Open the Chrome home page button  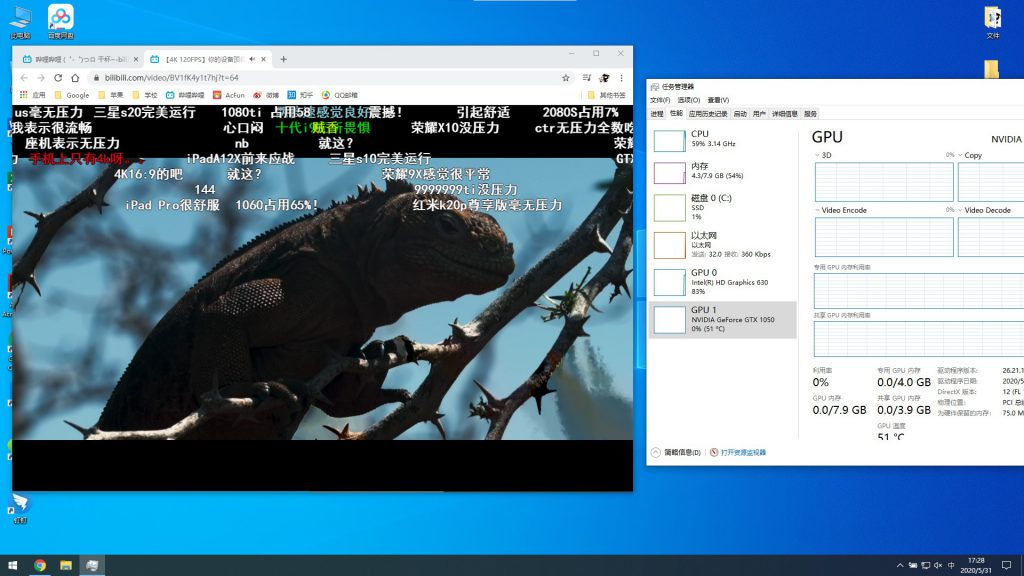point(75,78)
